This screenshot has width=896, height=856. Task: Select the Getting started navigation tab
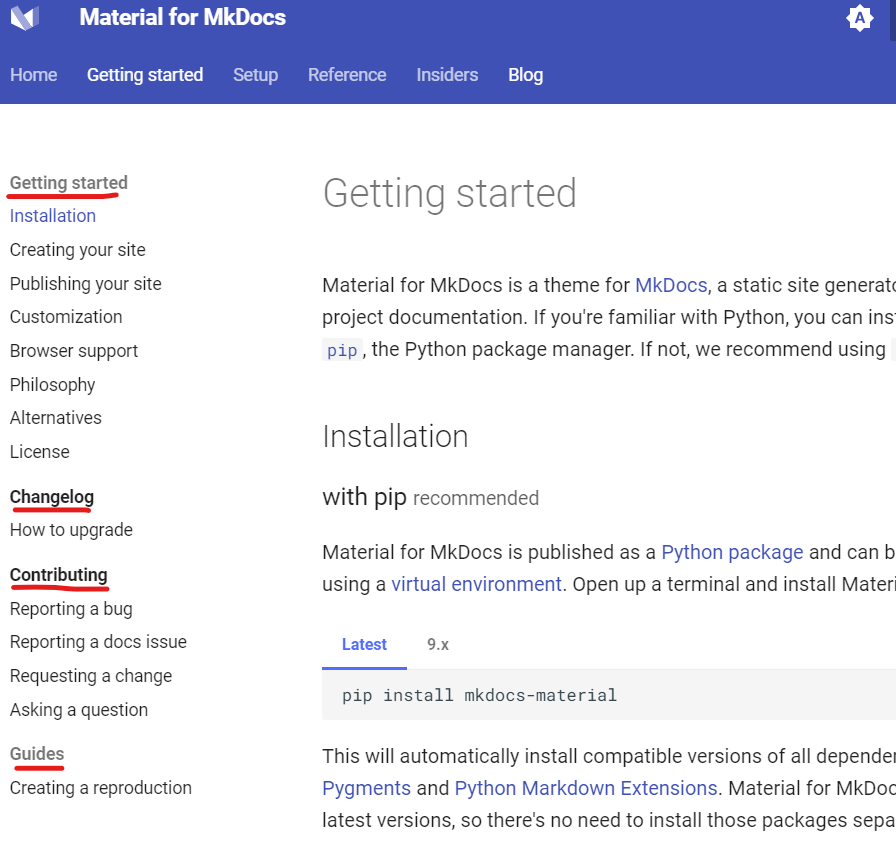[145, 75]
